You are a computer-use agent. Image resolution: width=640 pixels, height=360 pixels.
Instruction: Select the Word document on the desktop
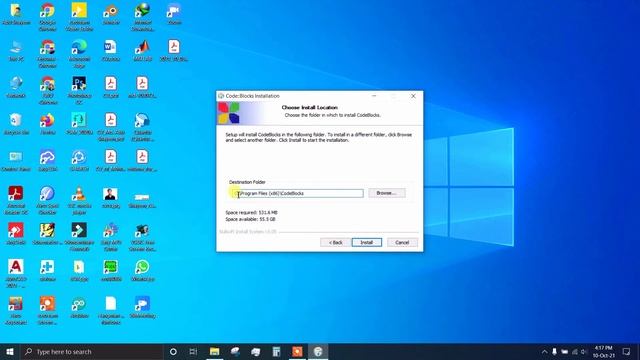tap(111, 51)
